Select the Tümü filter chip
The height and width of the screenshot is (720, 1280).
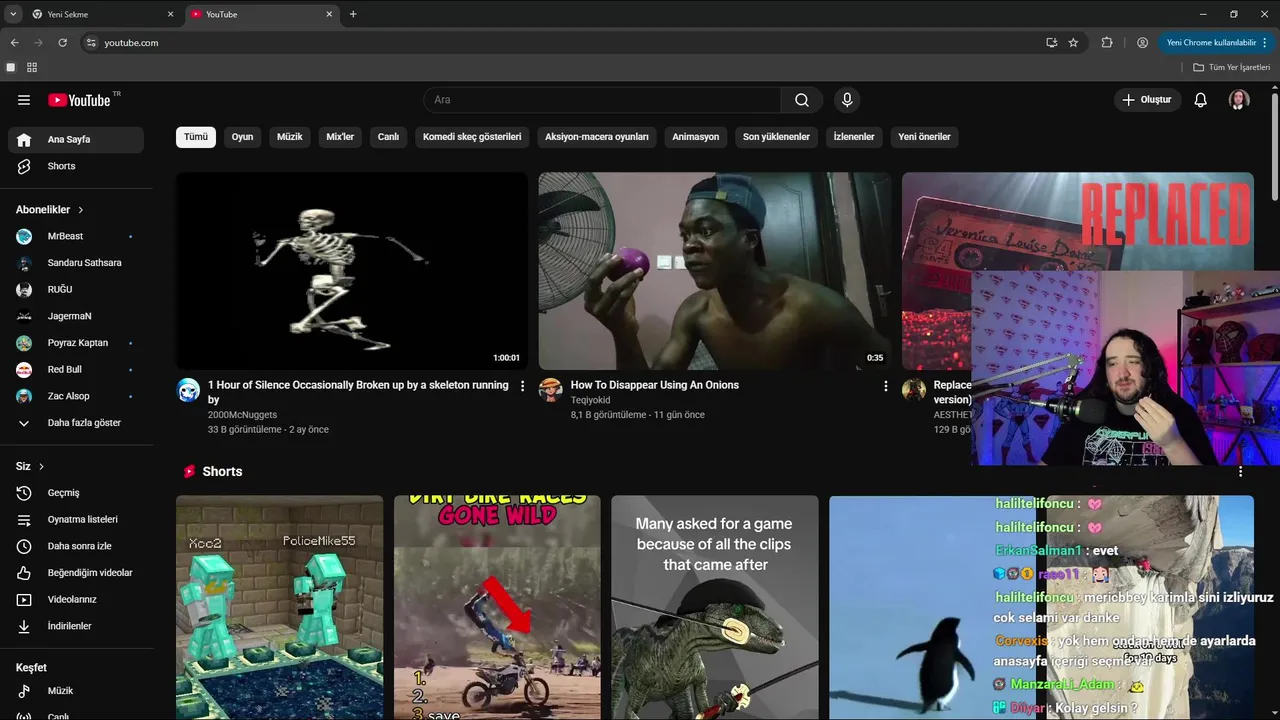(196, 137)
